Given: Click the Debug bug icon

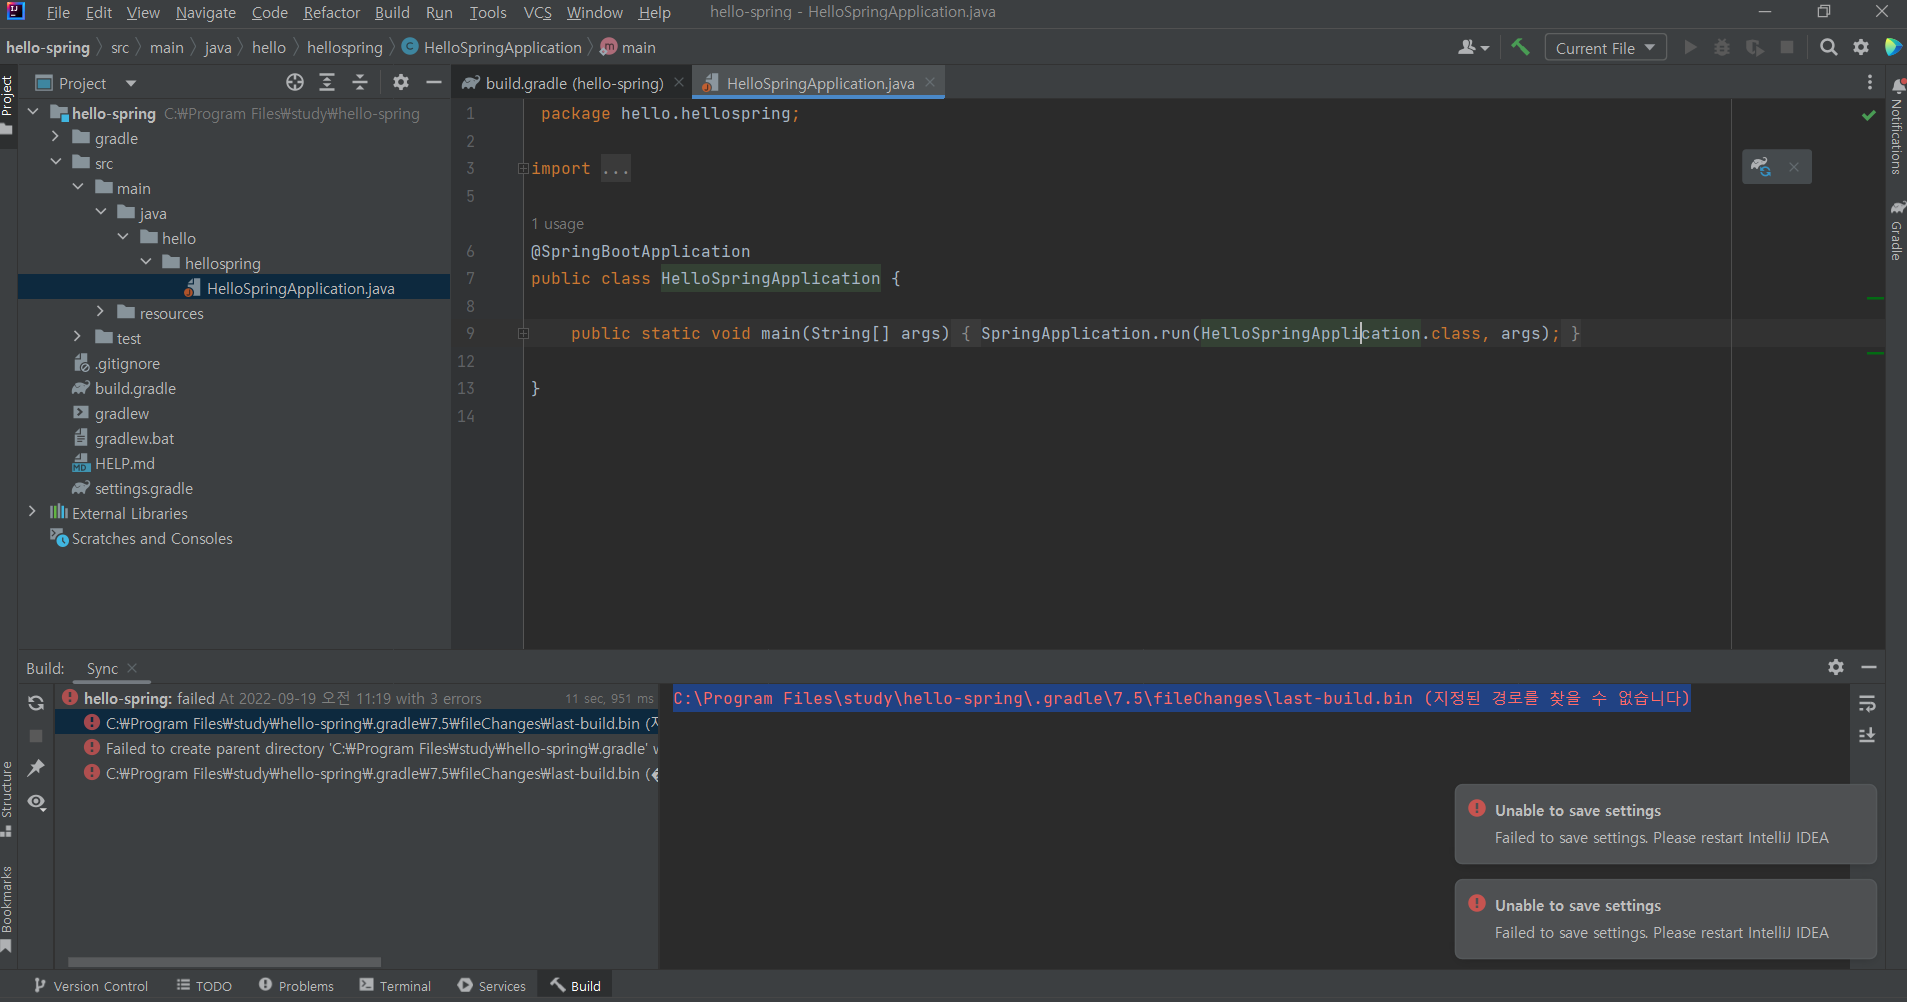Looking at the screenshot, I should click(x=1722, y=47).
